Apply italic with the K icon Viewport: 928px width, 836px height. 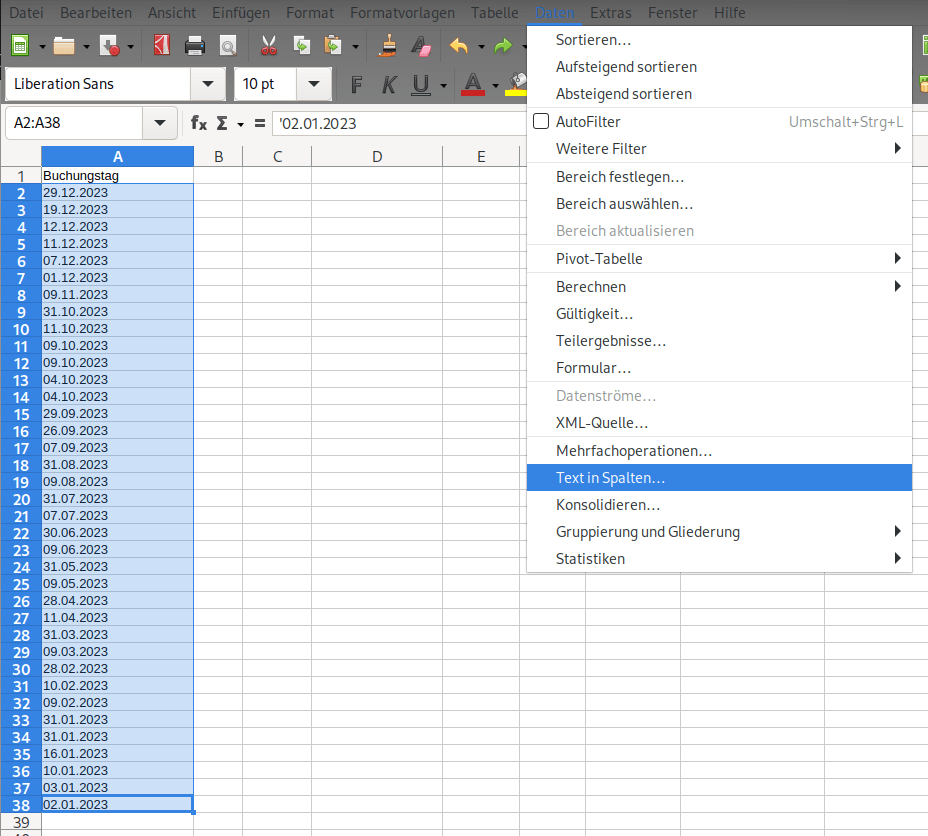(388, 85)
